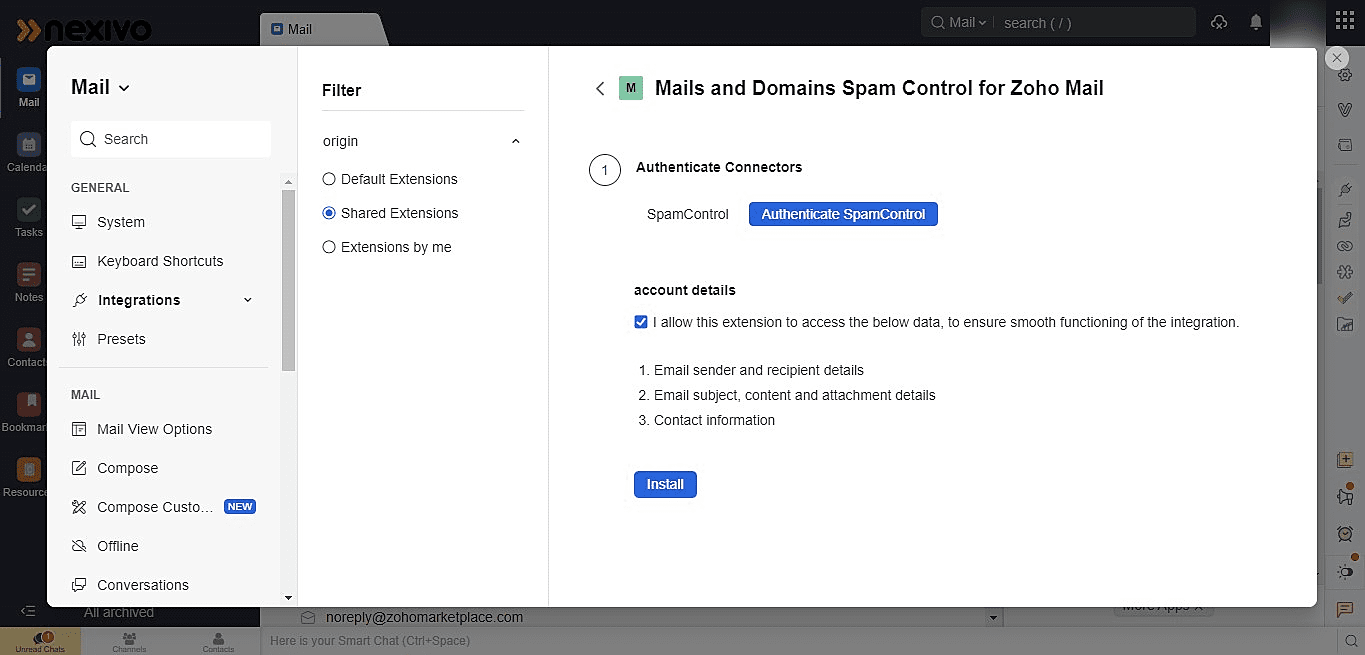1365x655 pixels.
Task: Expand the Integrations submenu chevron
Action: pyautogui.click(x=248, y=300)
